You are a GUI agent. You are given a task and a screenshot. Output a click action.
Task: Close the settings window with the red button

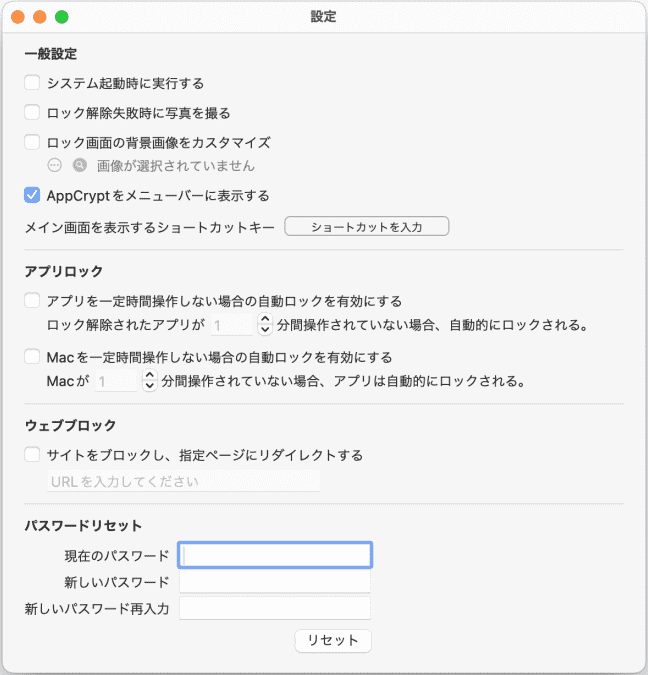coord(19,17)
